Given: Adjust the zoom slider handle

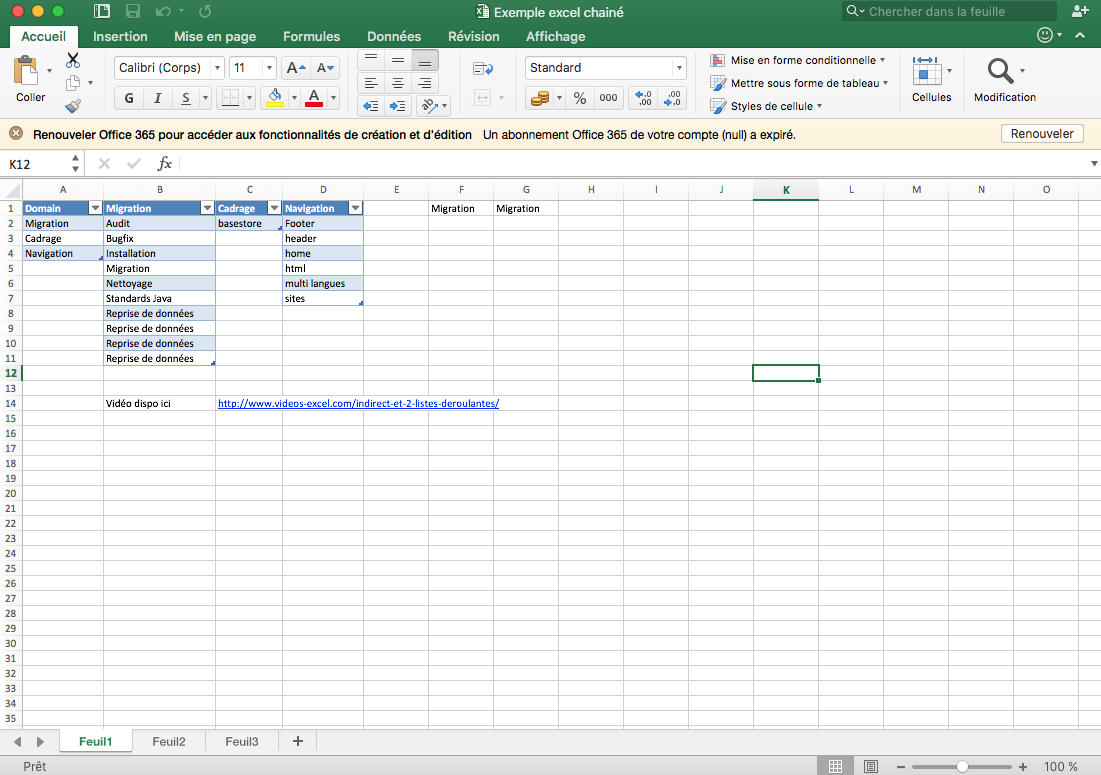Looking at the screenshot, I should click(962, 767).
